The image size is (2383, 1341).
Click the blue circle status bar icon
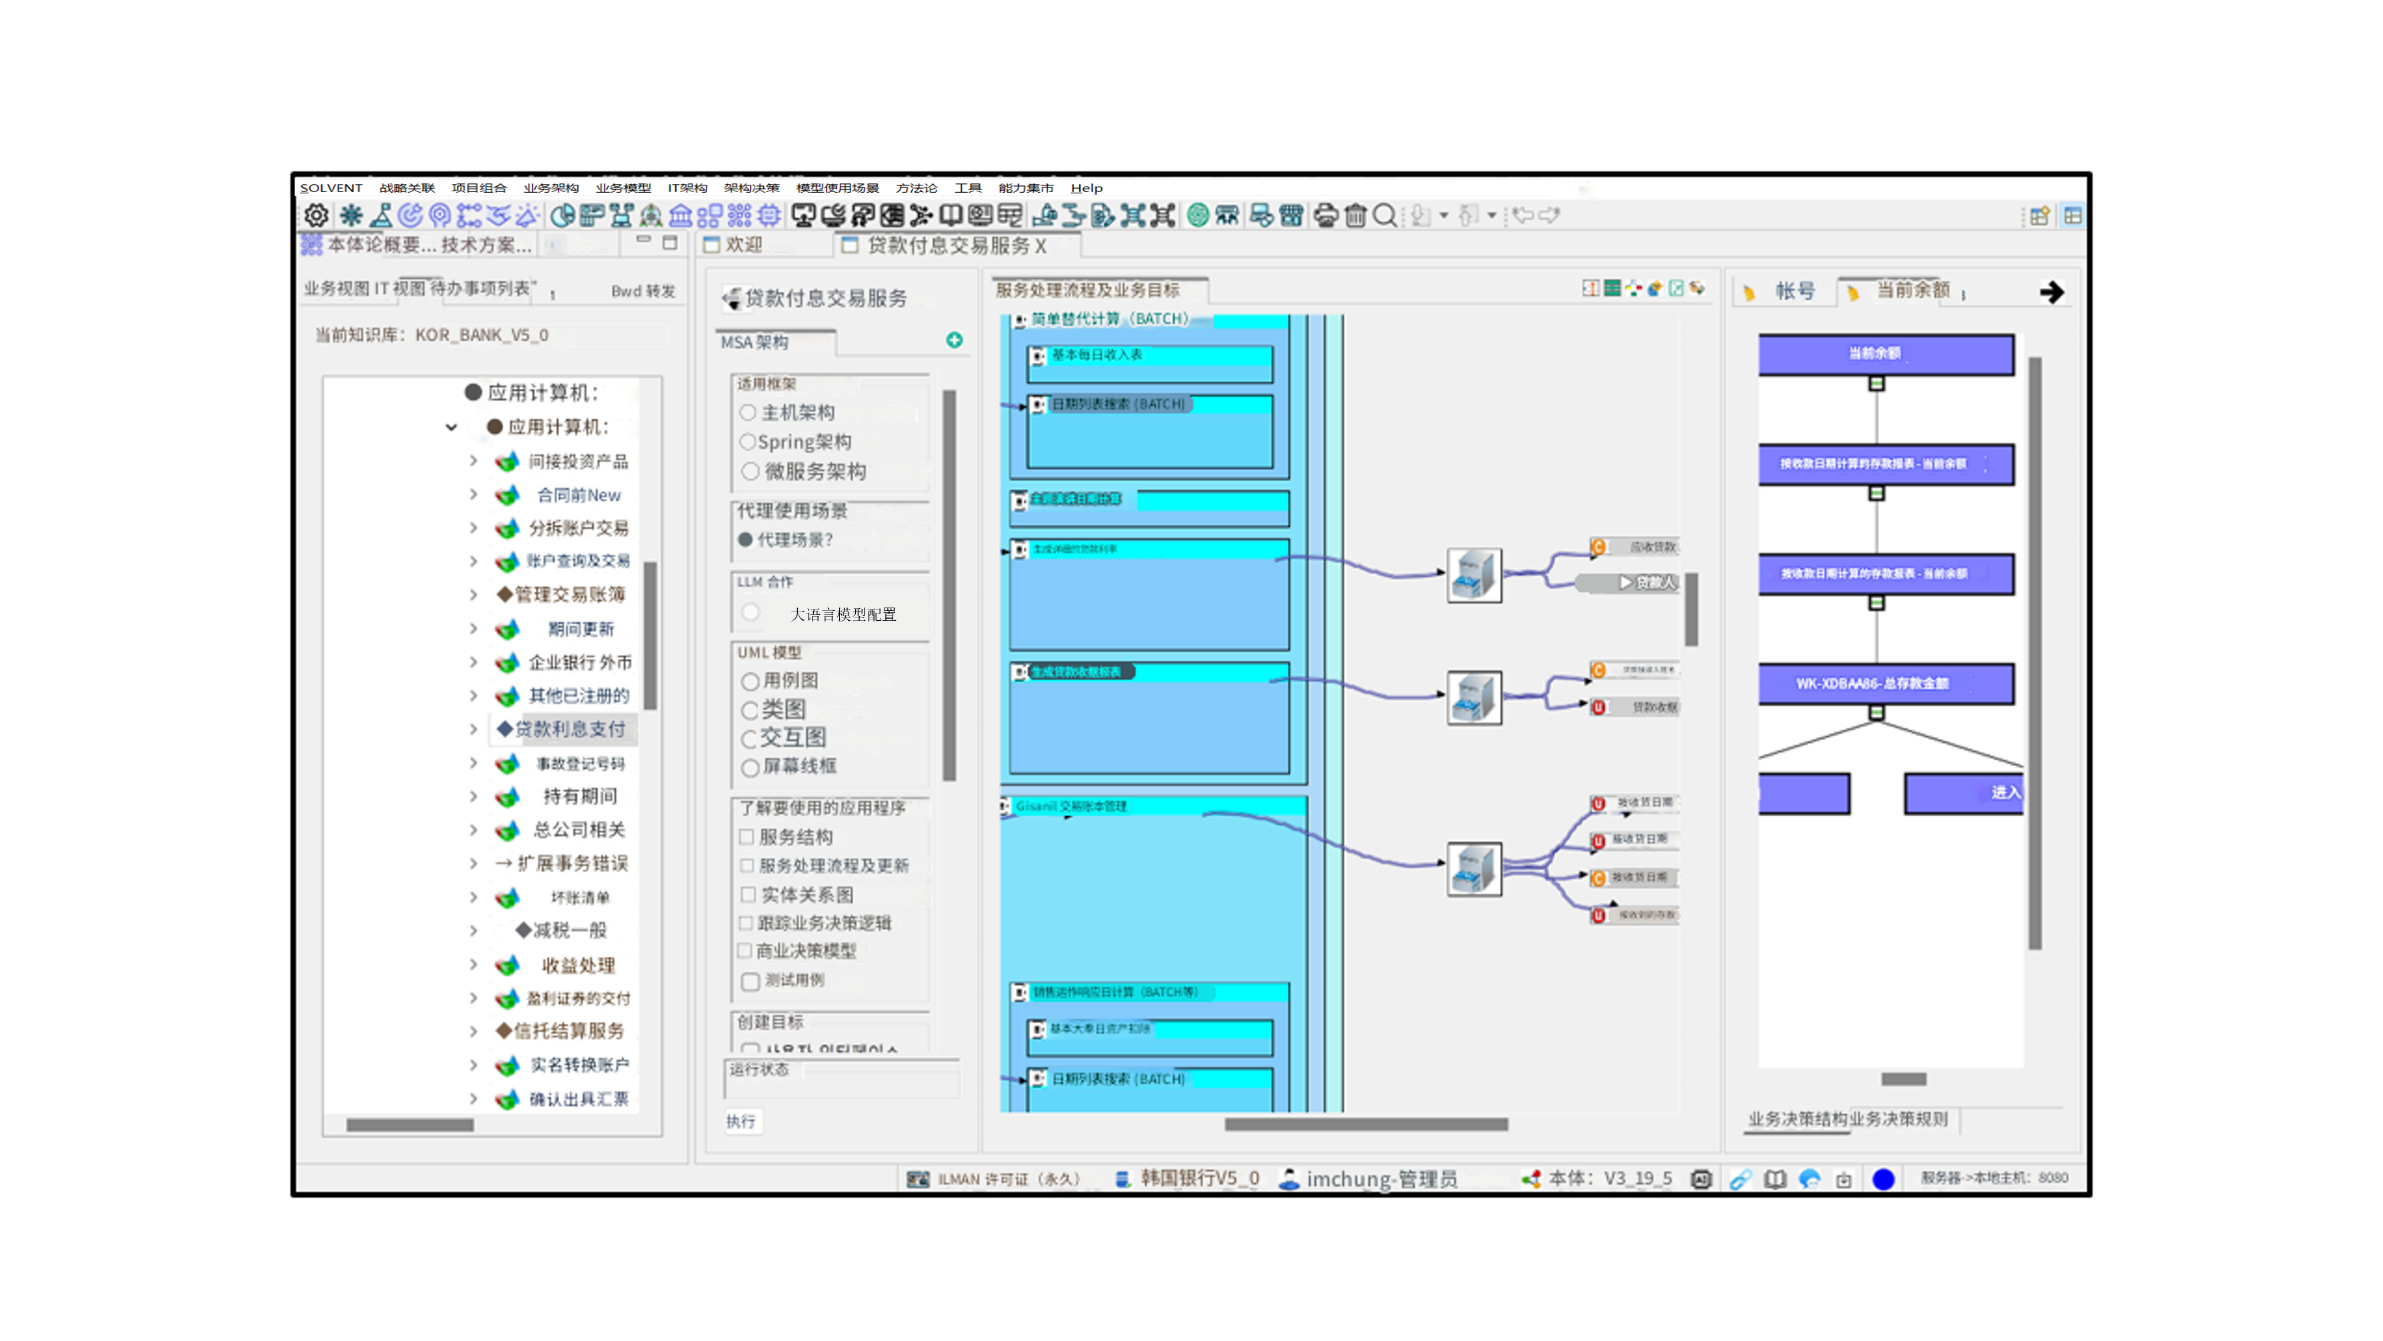pos(1883,1179)
